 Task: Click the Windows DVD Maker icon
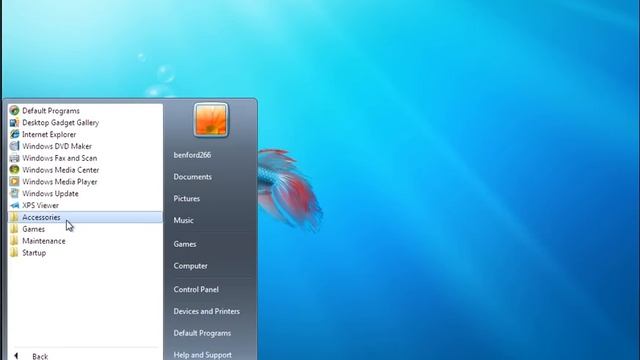(15, 146)
